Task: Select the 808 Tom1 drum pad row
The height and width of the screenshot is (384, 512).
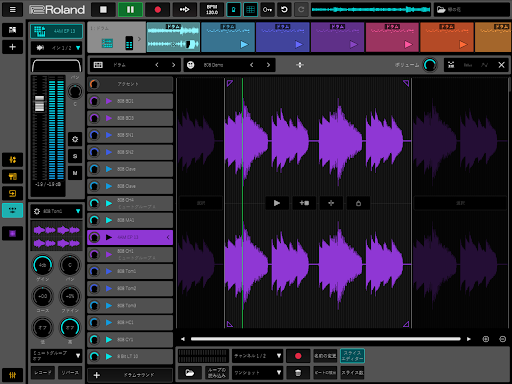Action: pos(130,271)
